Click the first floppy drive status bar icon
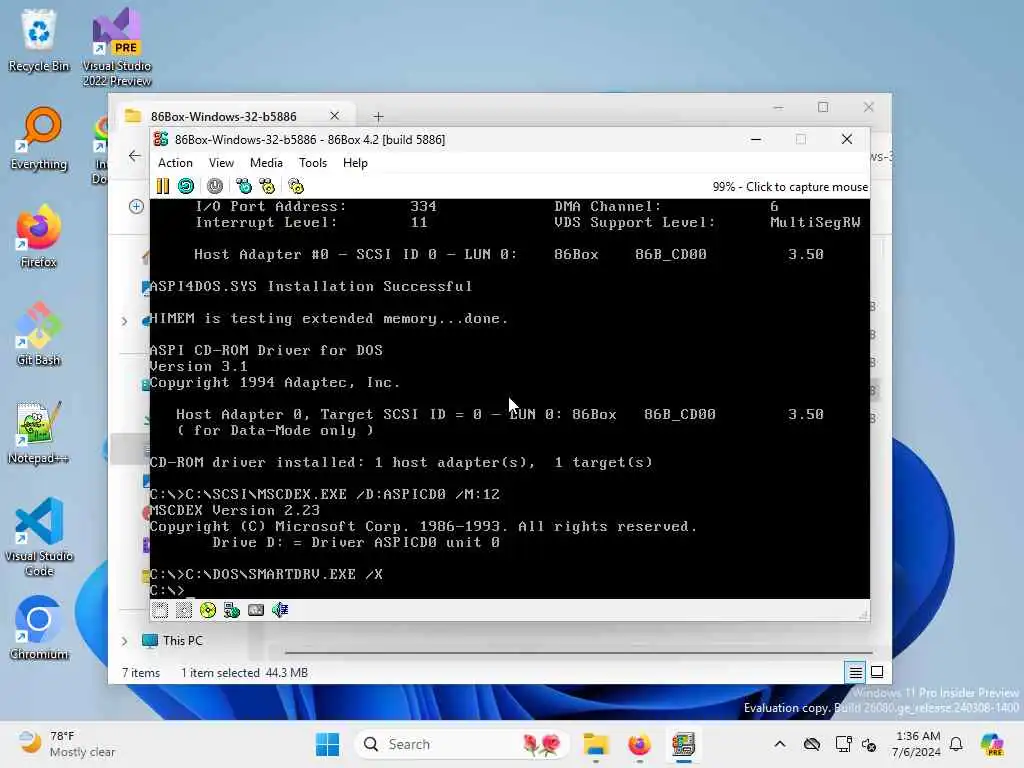The width and height of the screenshot is (1024, 768). pyautogui.click(x=160, y=610)
